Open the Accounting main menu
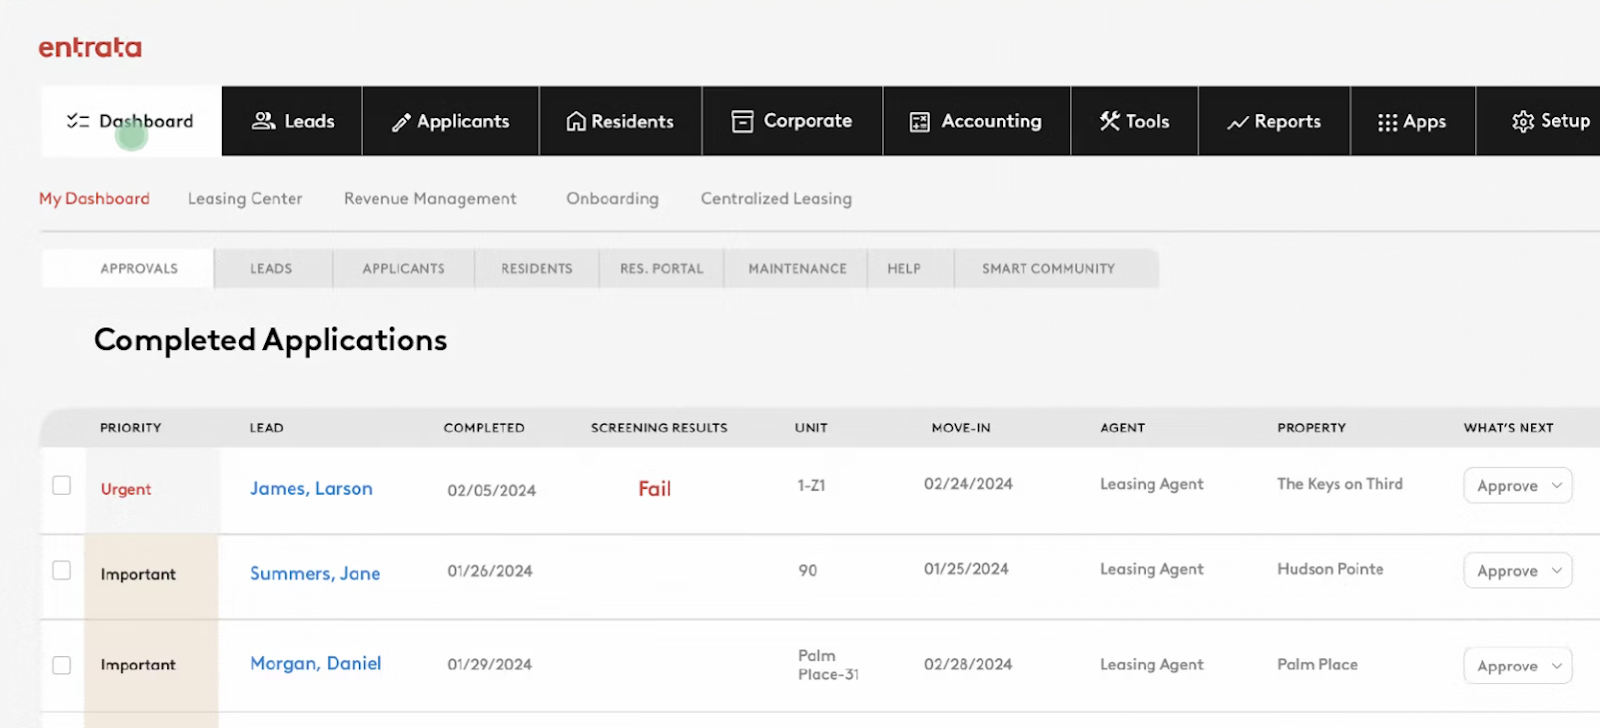This screenshot has width=1600, height=728. (977, 121)
